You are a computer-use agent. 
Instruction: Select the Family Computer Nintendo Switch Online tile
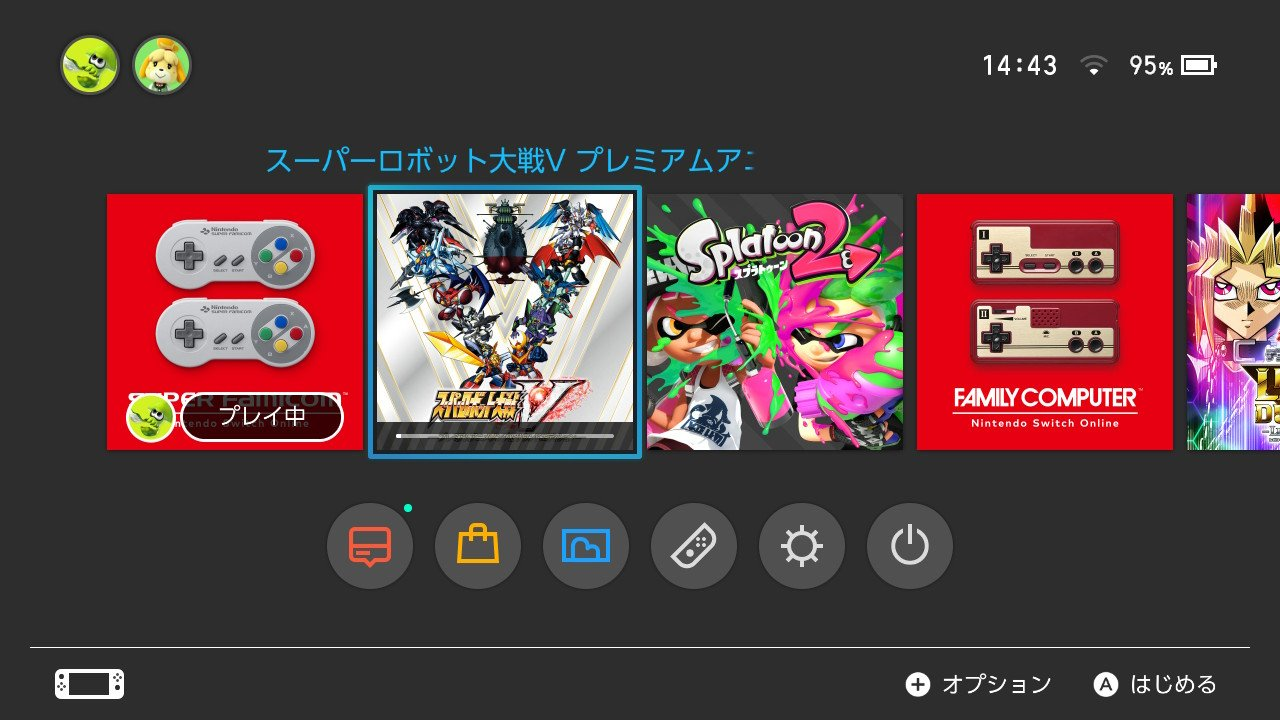pos(1045,322)
